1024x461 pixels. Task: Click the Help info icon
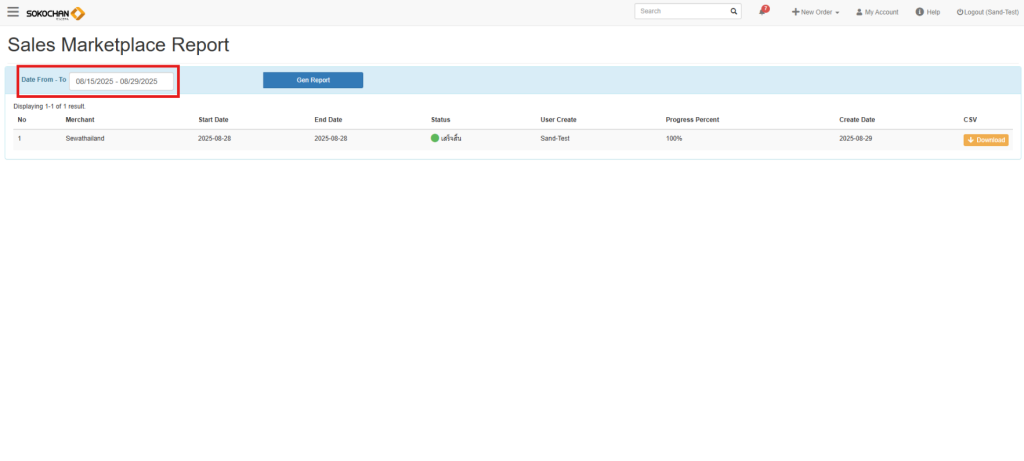pyautogui.click(x=919, y=12)
